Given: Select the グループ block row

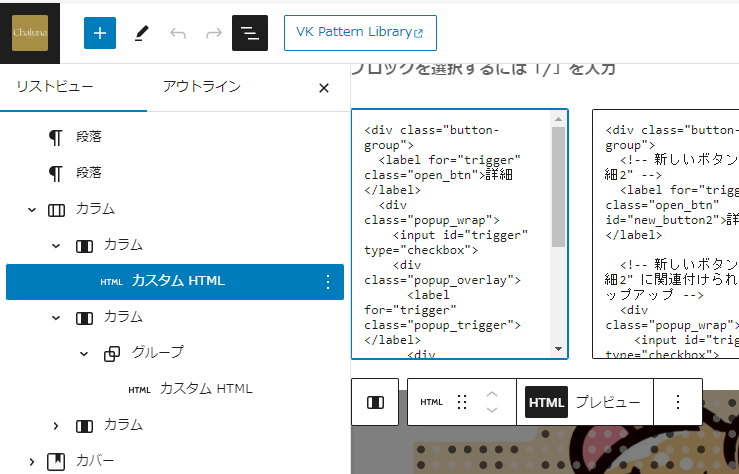Looking at the screenshot, I should click(x=174, y=353).
